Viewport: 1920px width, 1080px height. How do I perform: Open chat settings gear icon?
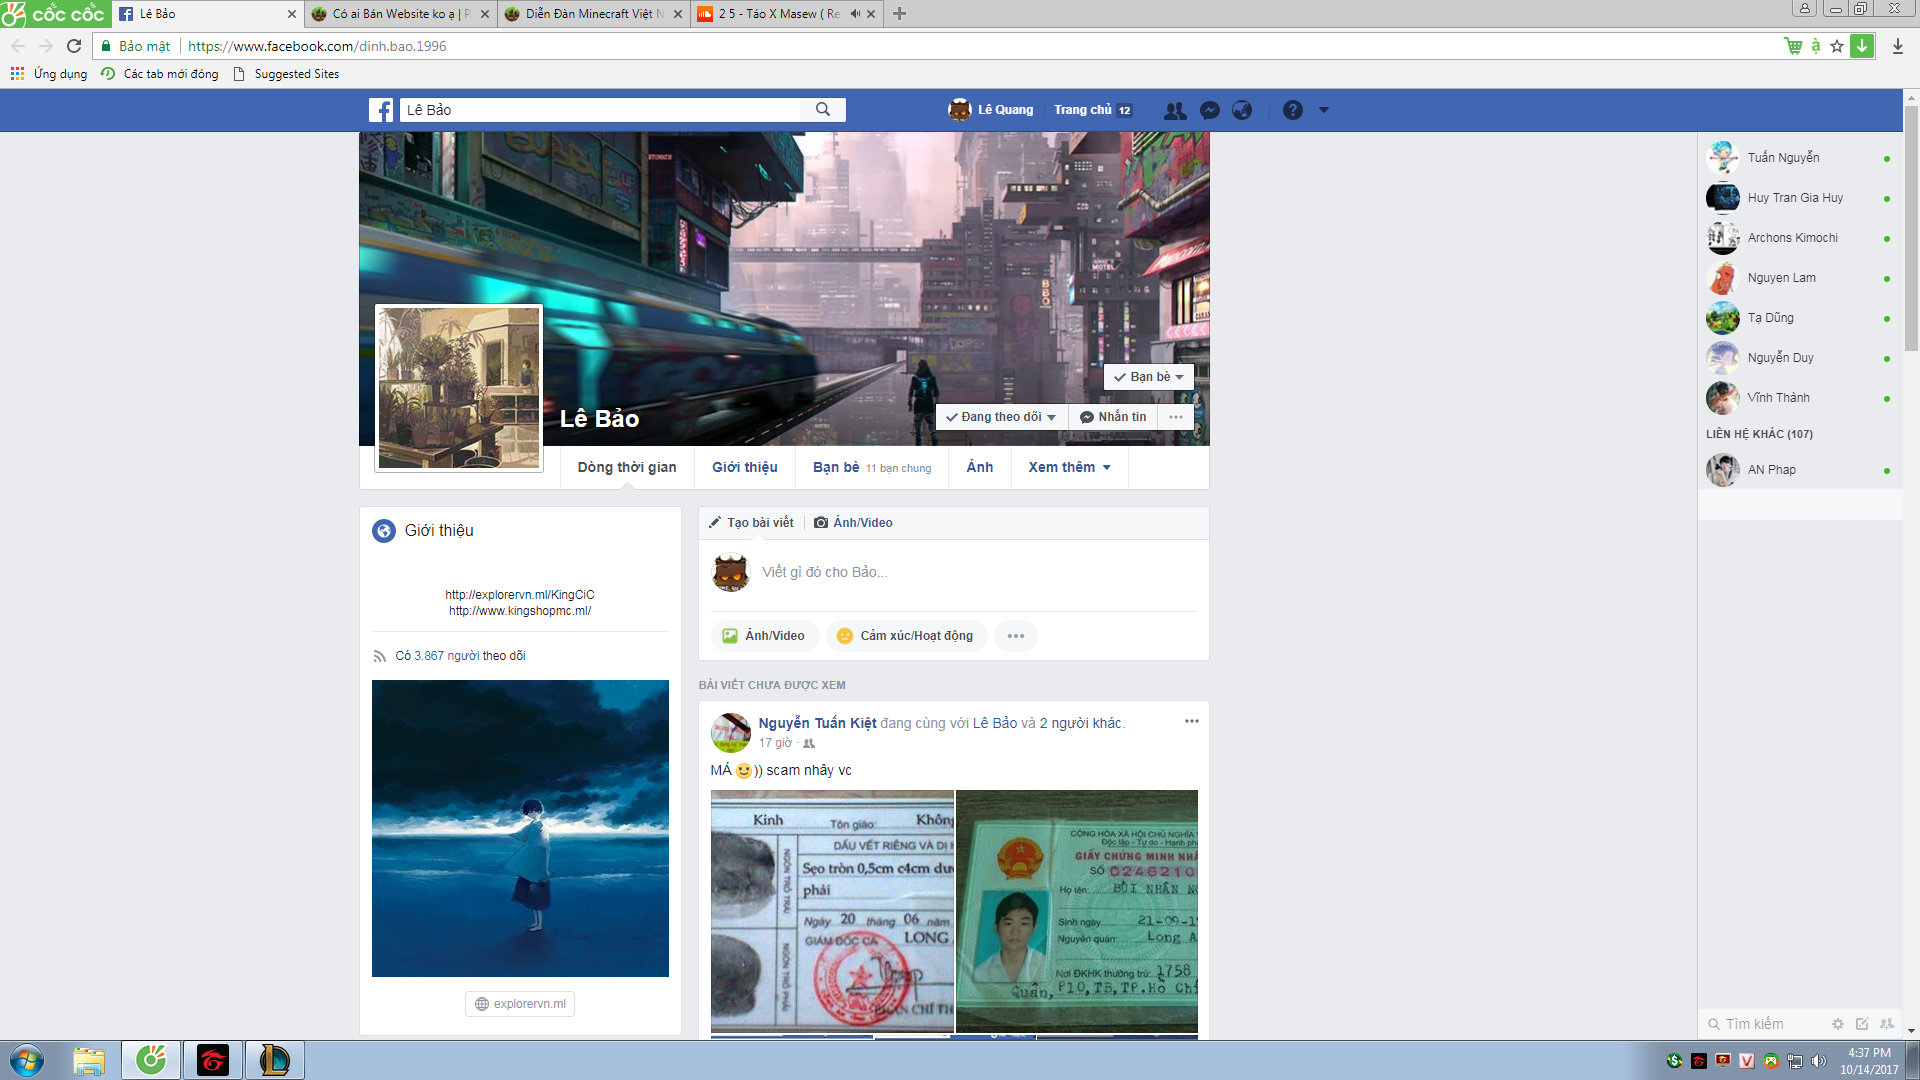click(x=1837, y=1024)
